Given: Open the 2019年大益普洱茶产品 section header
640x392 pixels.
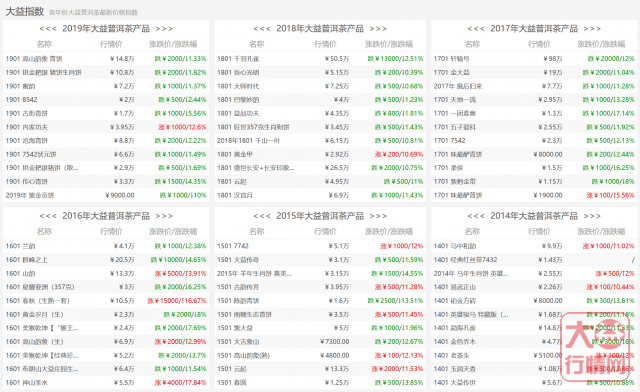Looking at the screenshot, I should [106, 29].
